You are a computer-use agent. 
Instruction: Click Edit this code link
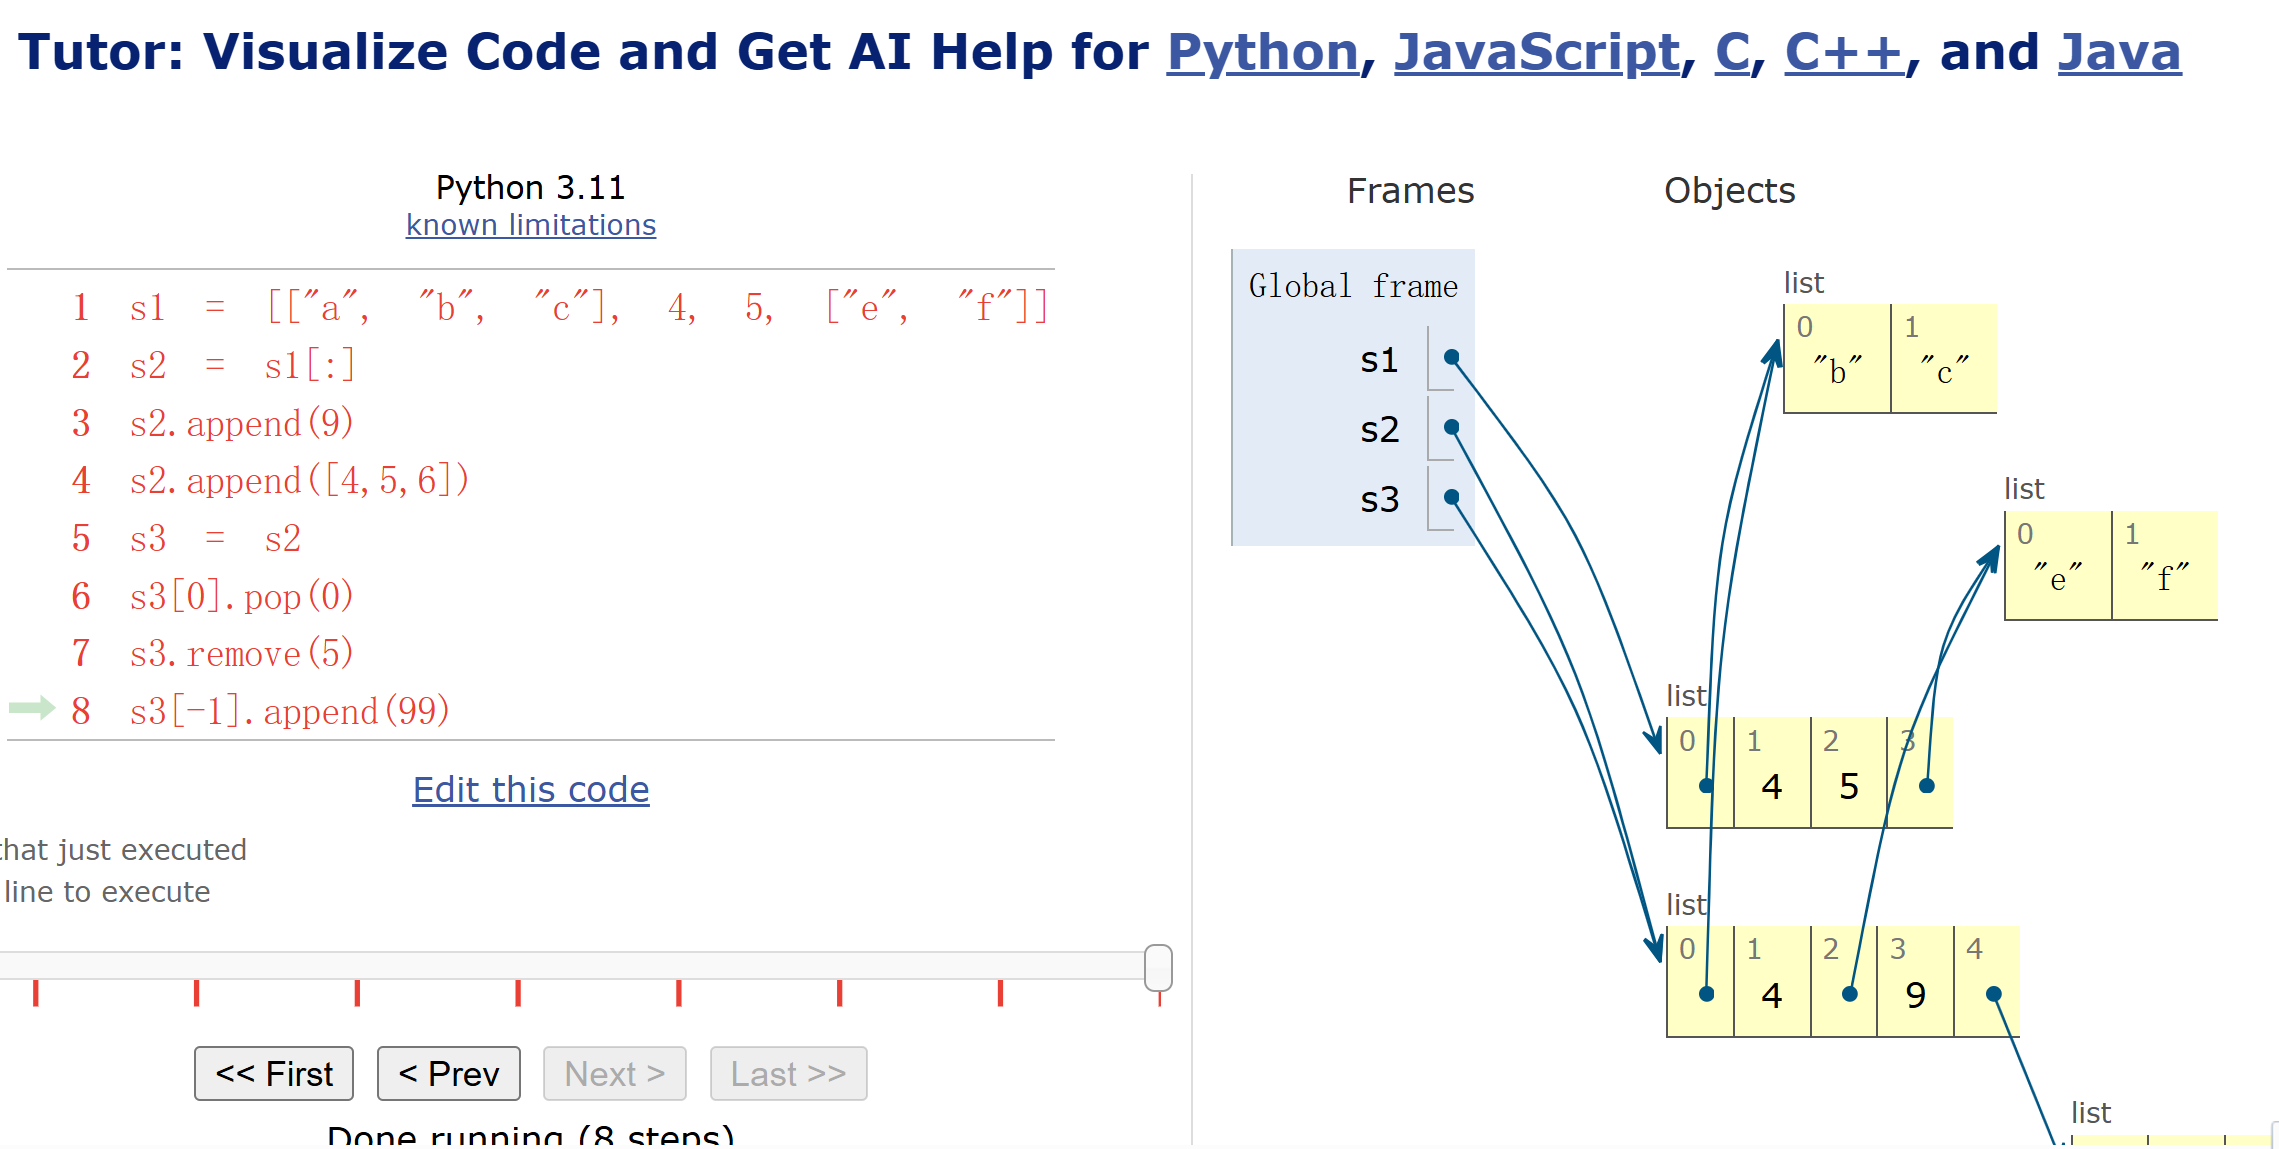[531, 790]
